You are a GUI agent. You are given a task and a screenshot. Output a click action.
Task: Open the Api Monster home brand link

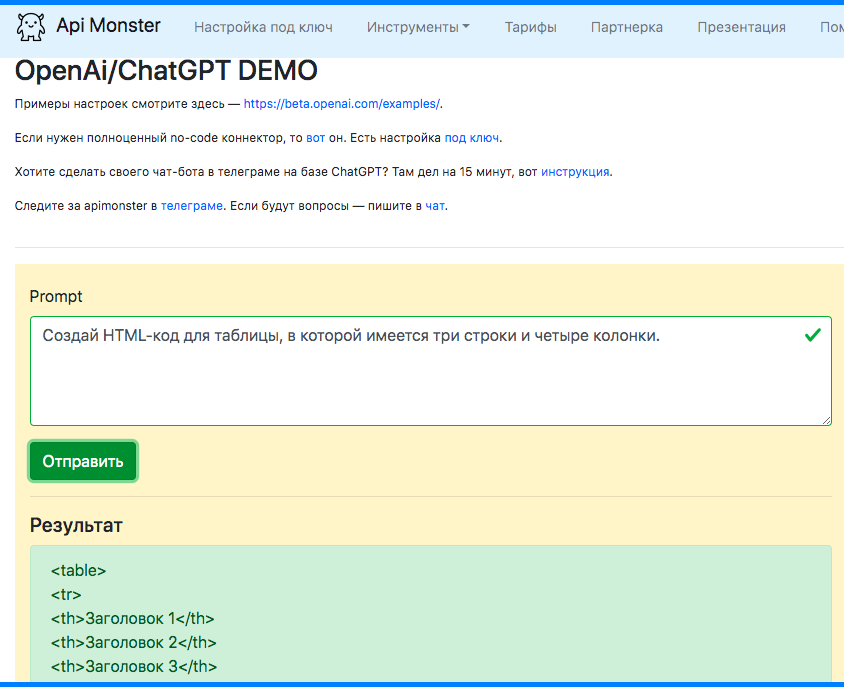click(108, 25)
